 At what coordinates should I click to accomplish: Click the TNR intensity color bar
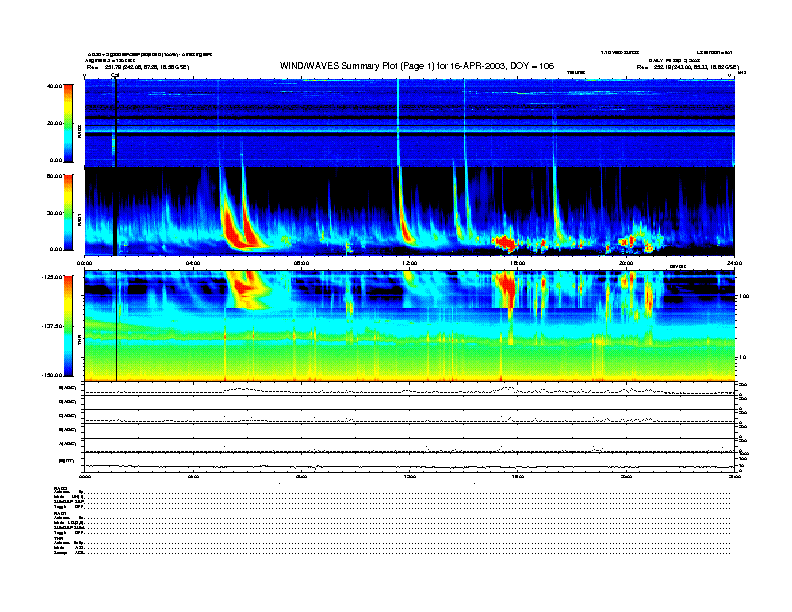coord(68,326)
